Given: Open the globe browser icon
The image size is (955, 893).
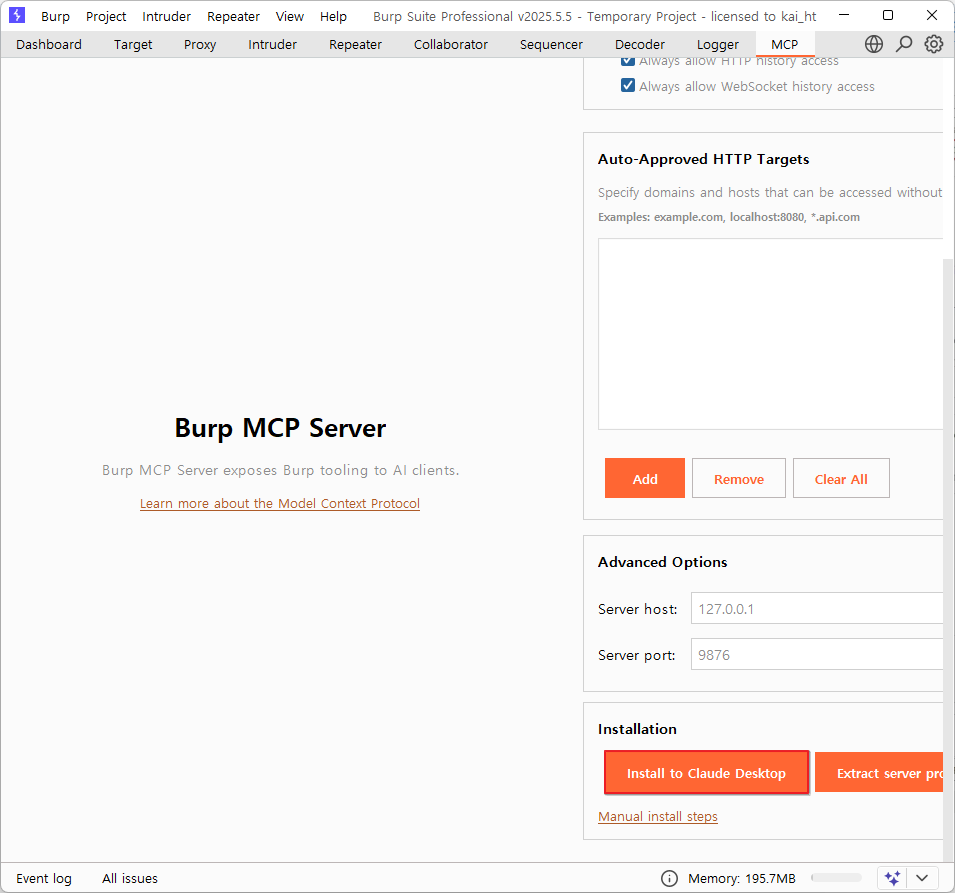Looking at the screenshot, I should tap(873, 44).
